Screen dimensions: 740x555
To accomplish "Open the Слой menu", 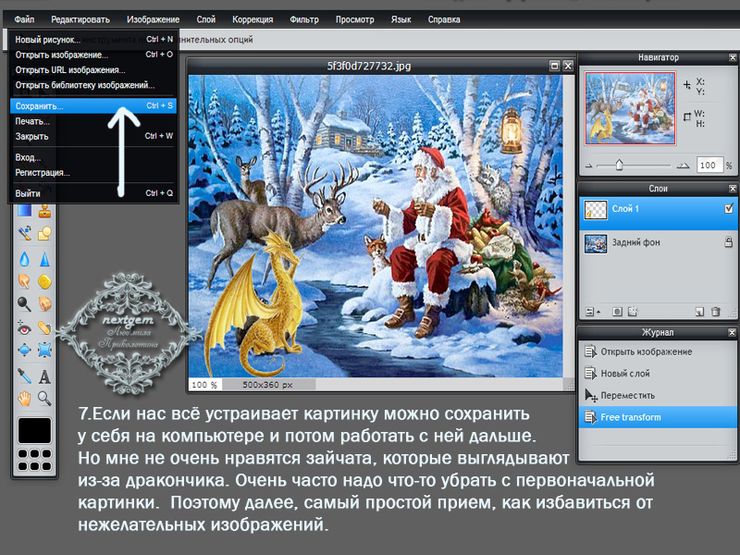I will pos(206,19).
